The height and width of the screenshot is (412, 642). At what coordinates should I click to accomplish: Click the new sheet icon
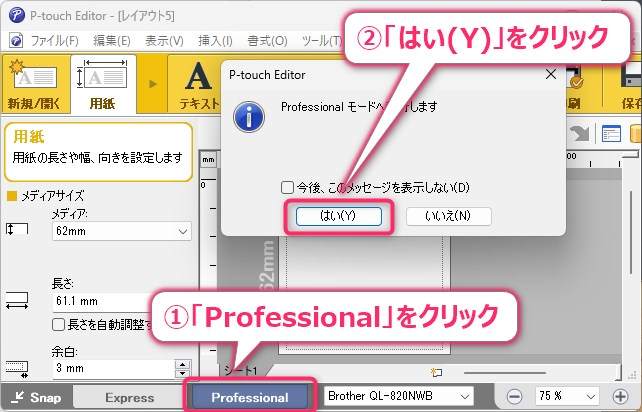click(436, 372)
